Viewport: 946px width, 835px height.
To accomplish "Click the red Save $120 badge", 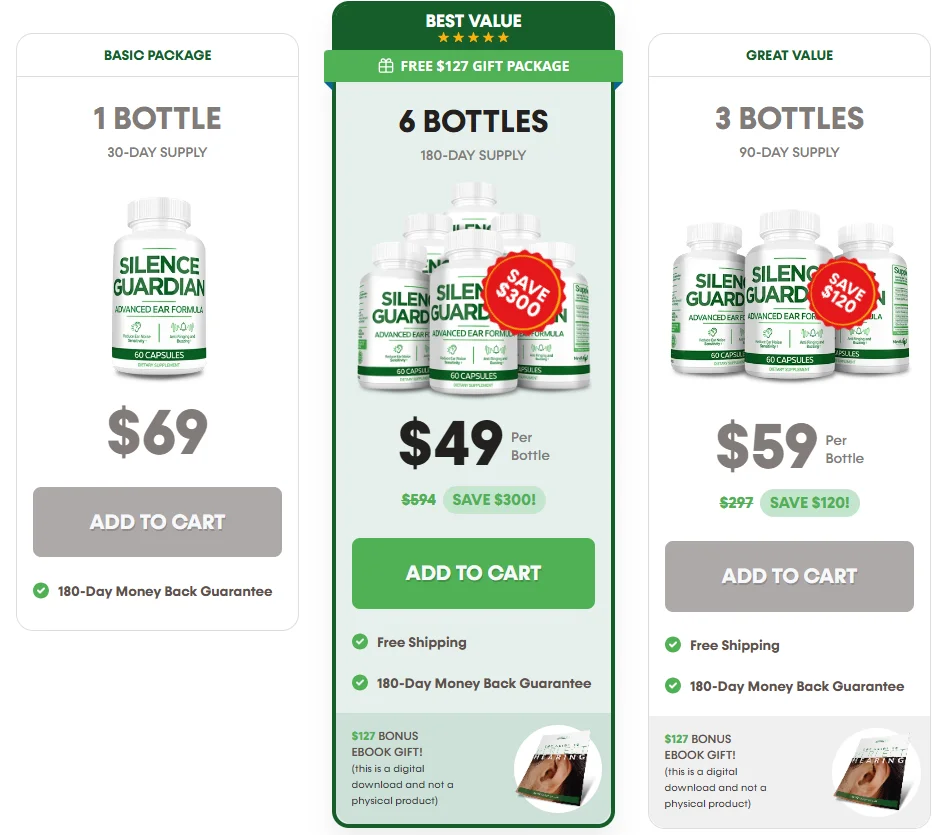I will point(842,293).
